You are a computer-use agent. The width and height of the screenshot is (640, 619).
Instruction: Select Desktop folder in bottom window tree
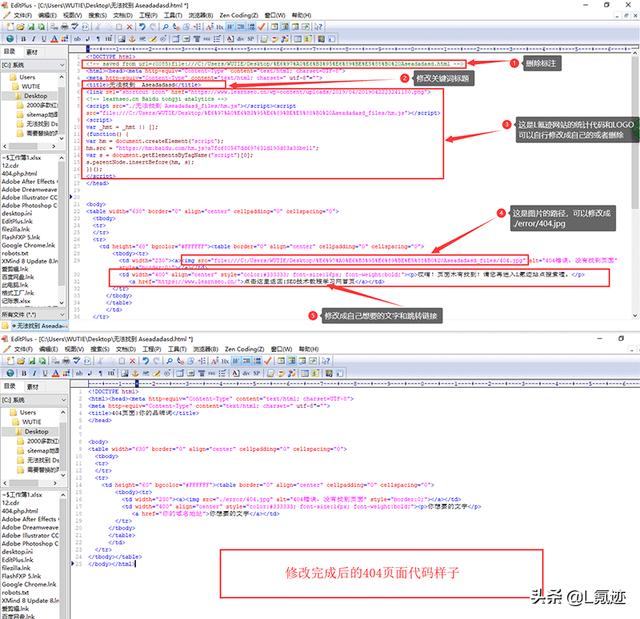pos(36,431)
